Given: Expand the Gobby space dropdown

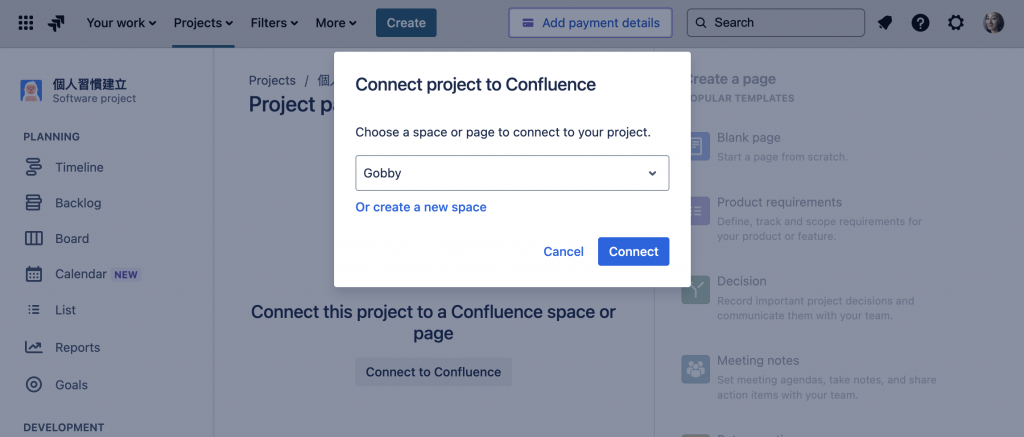Looking at the screenshot, I should pos(512,173).
